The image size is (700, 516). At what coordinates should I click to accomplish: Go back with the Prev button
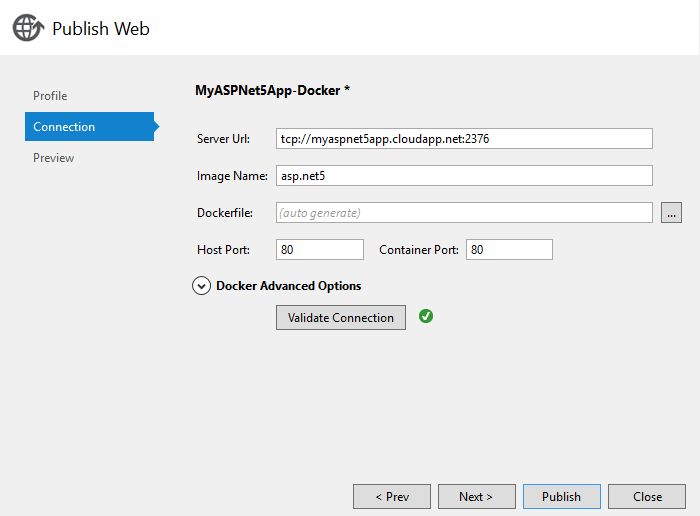[x=392, y=497]
